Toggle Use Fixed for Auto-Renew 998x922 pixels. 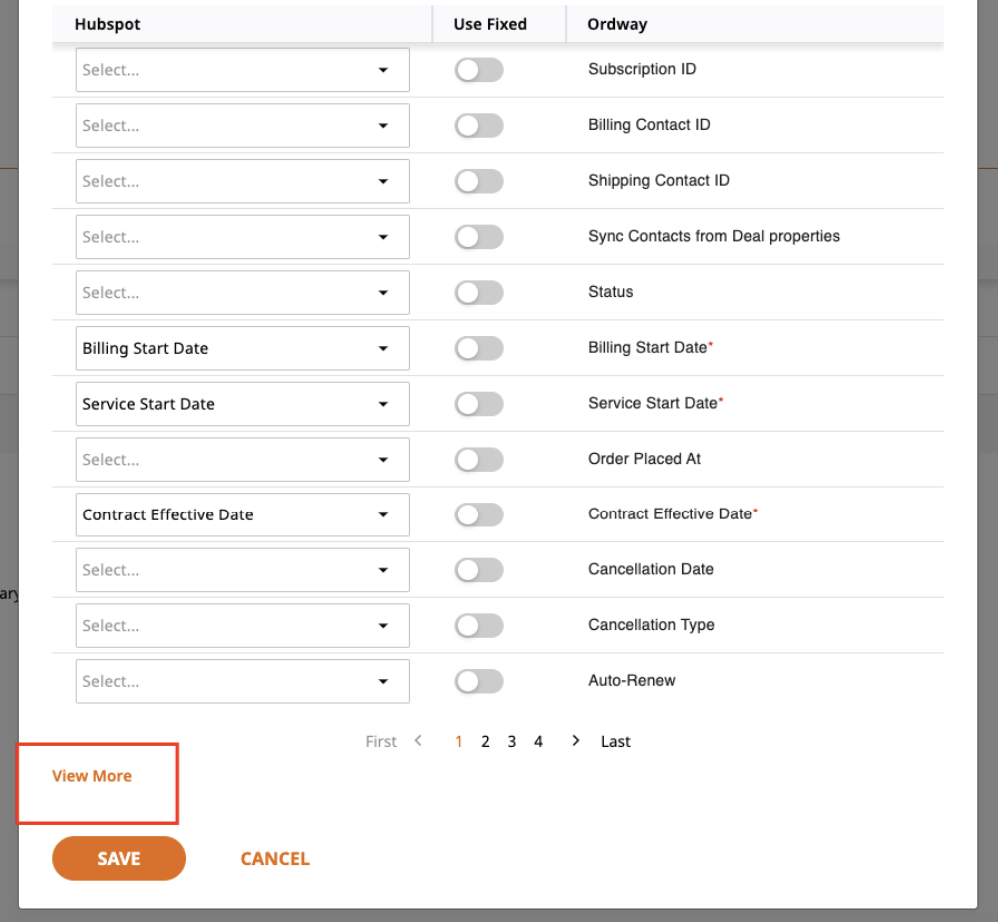pyautogui.click(x=479, y=681)
